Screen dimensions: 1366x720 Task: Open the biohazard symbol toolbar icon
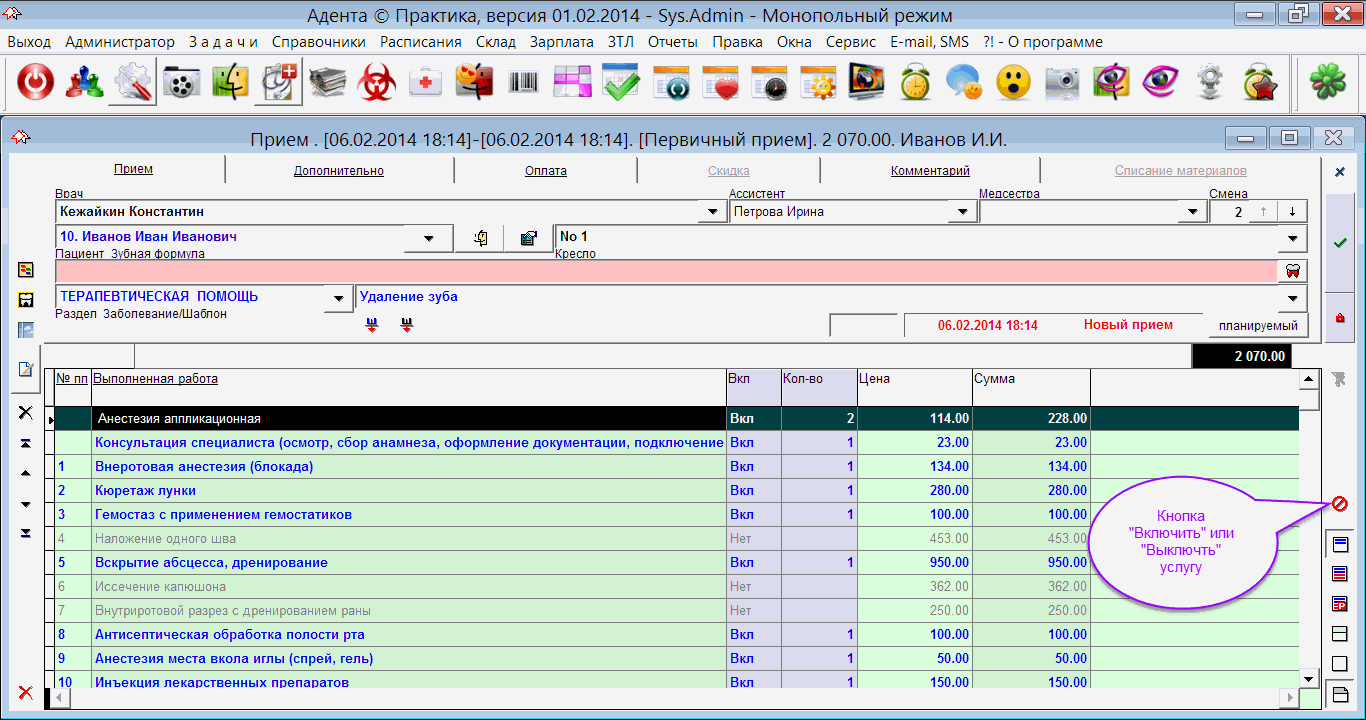coord(377,83)
